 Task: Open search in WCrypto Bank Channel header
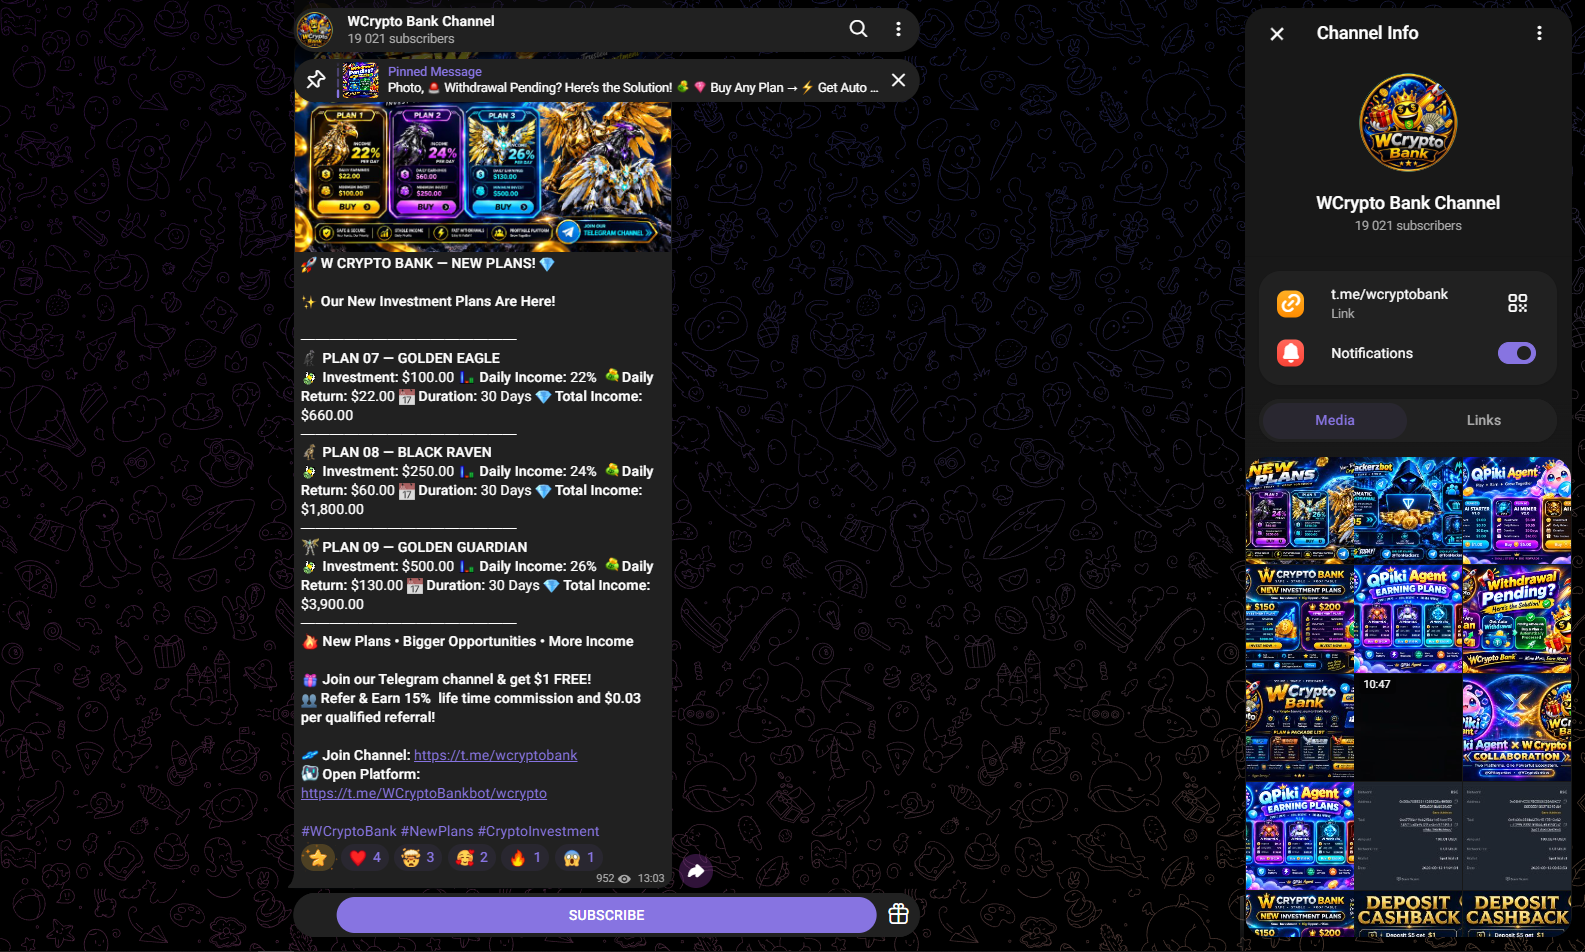(858, 29)
